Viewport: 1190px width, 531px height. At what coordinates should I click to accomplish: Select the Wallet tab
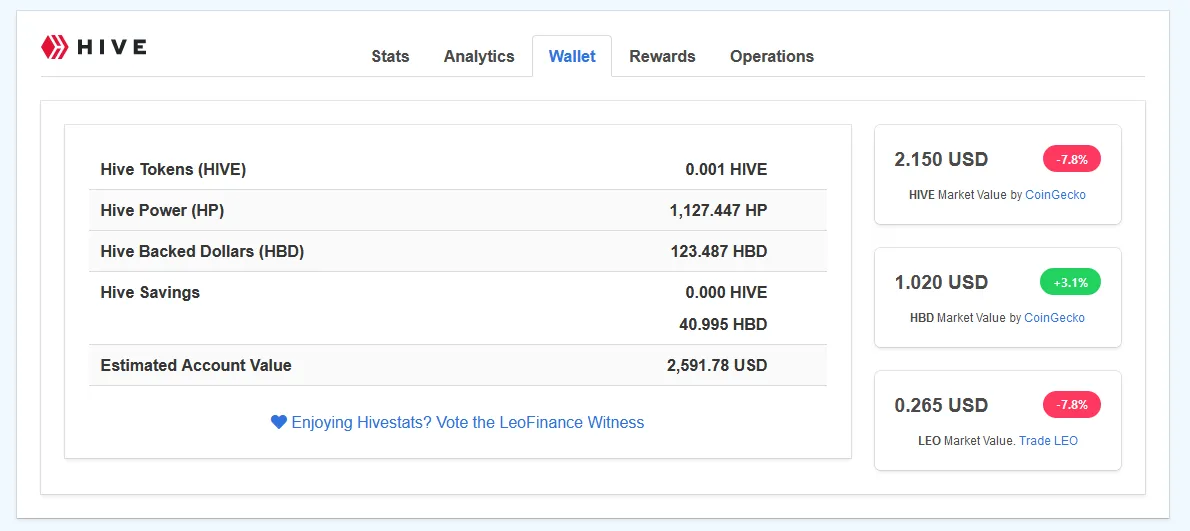point(572,56)
